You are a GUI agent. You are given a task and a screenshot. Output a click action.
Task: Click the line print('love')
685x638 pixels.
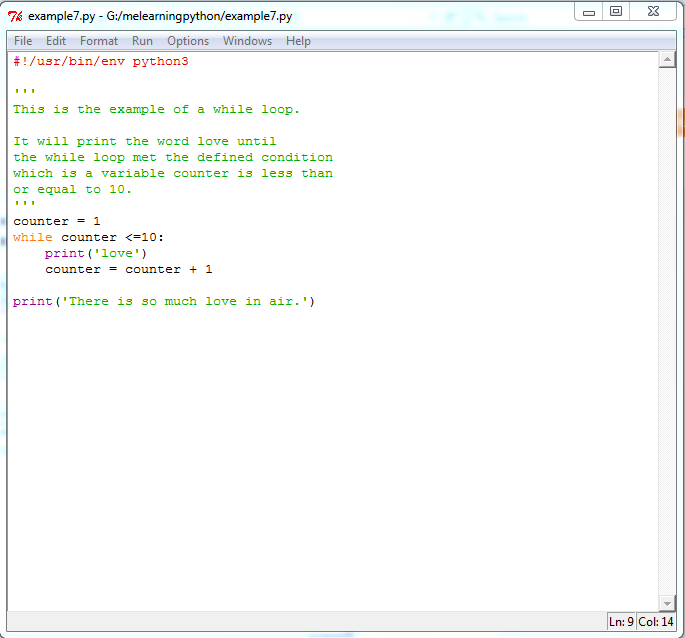point(96,253)
